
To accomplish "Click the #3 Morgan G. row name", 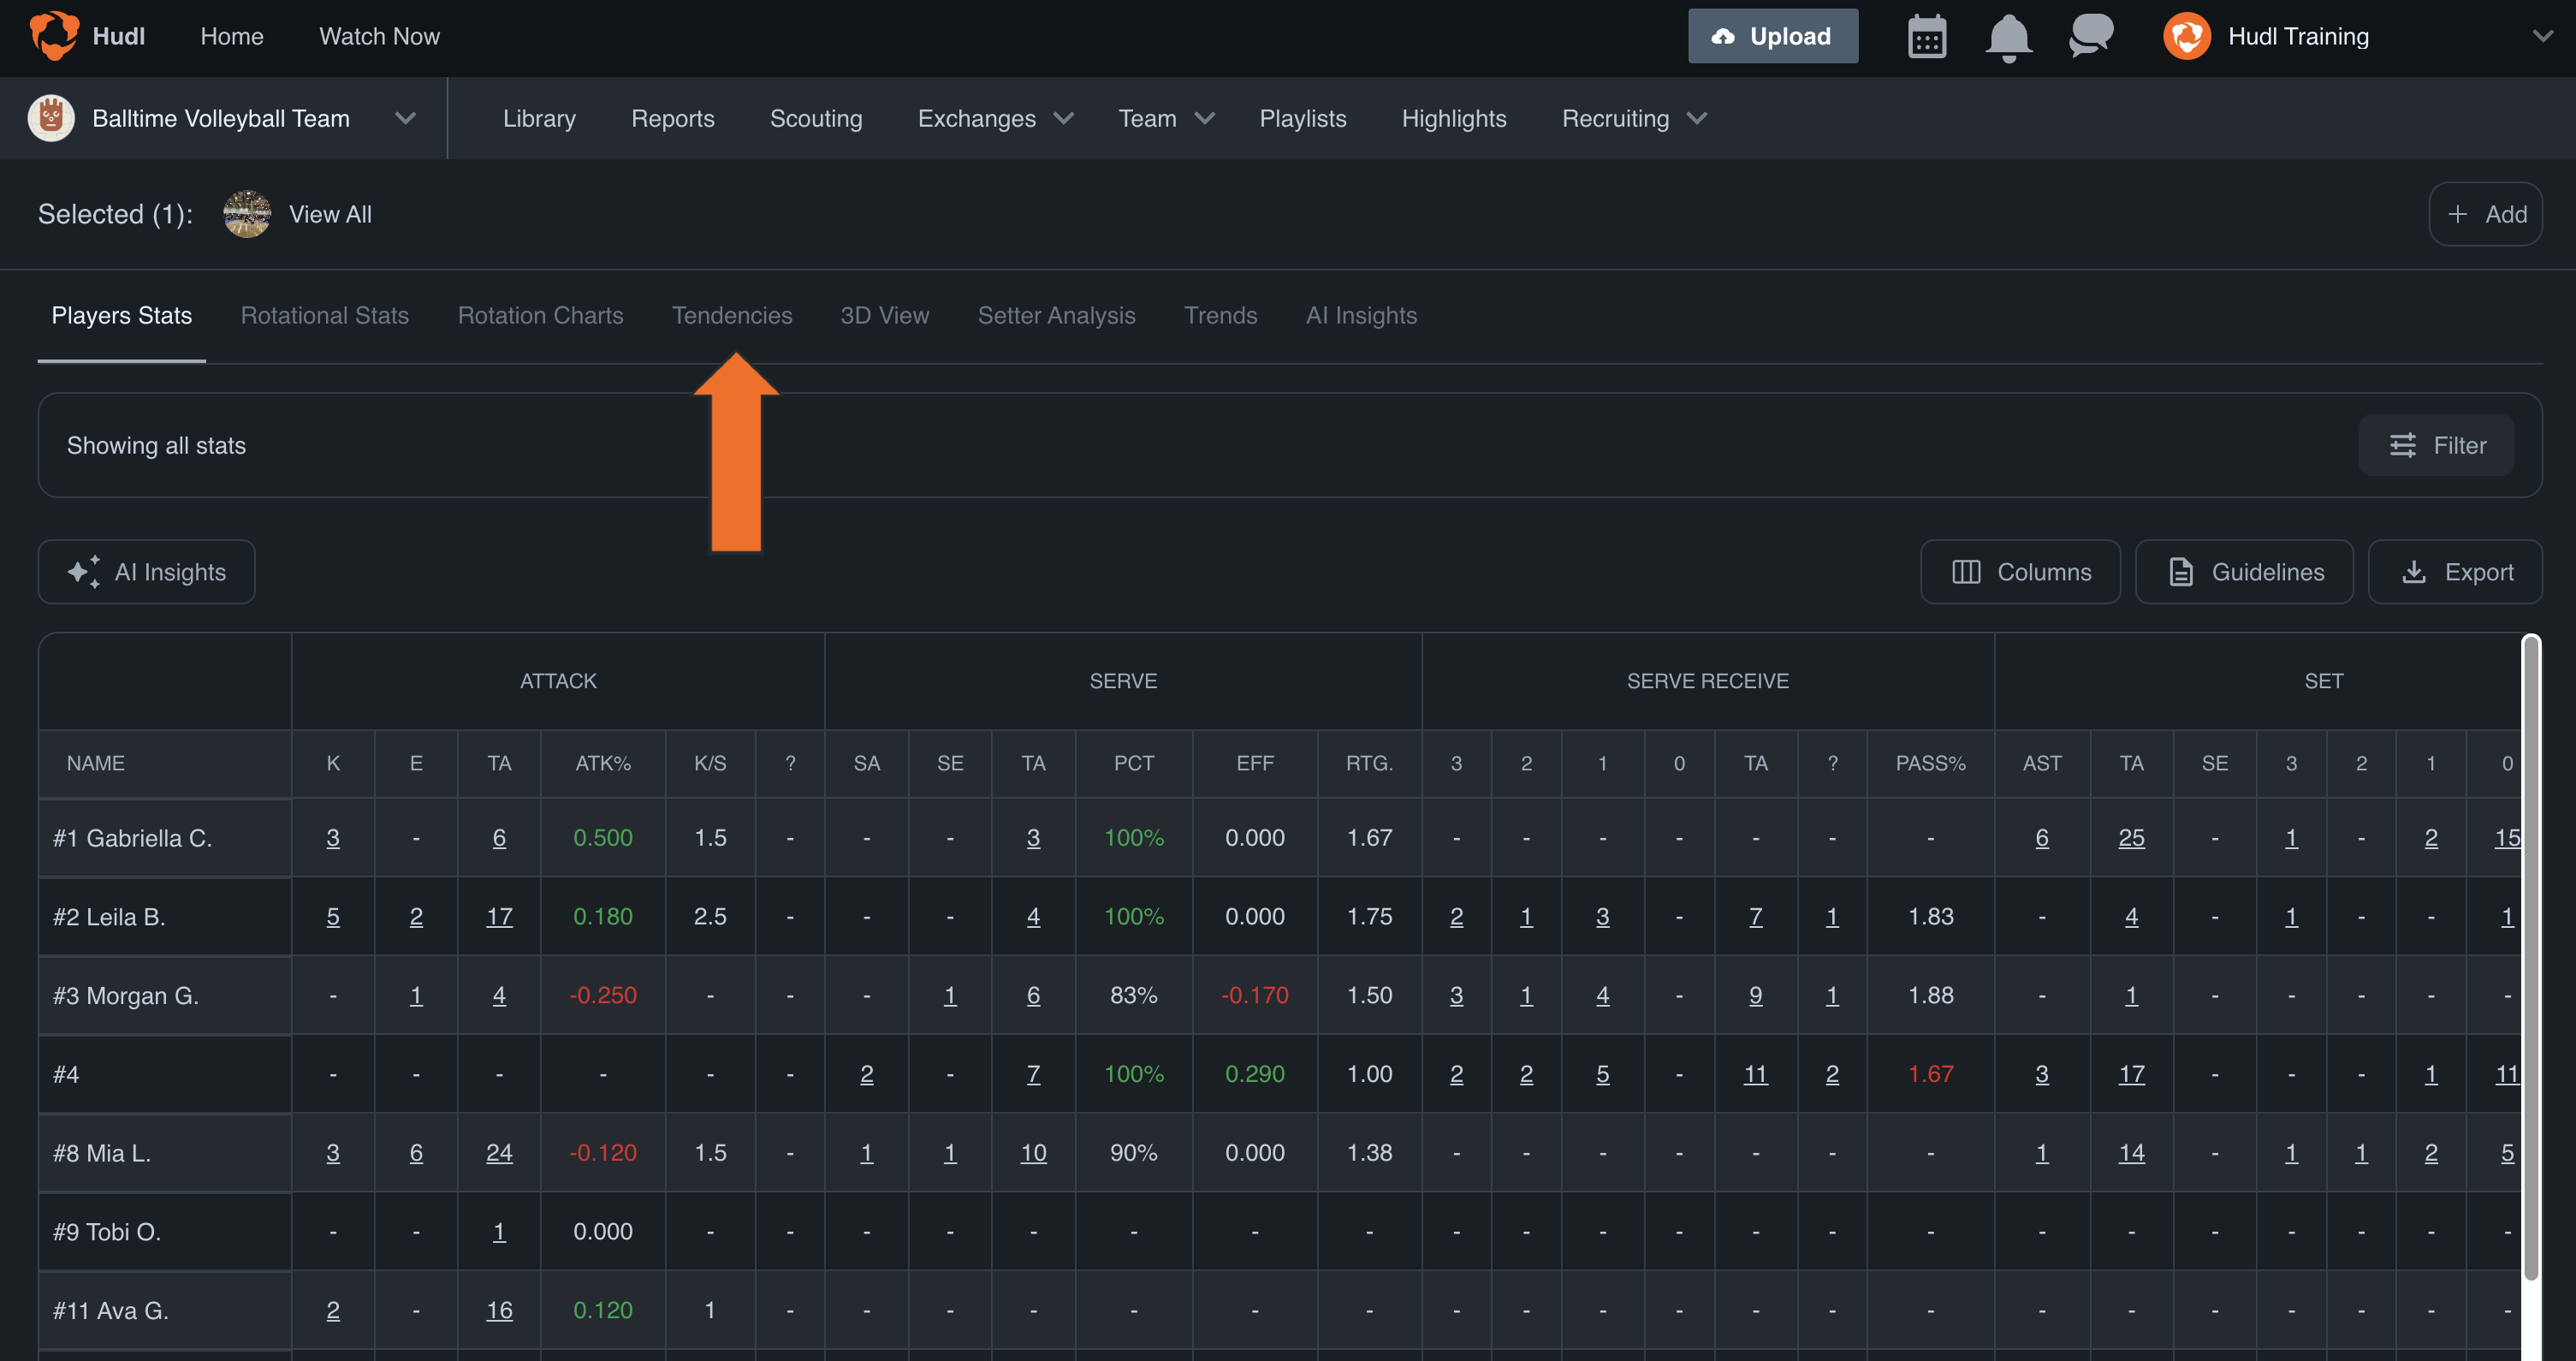I will pos(126,996).
